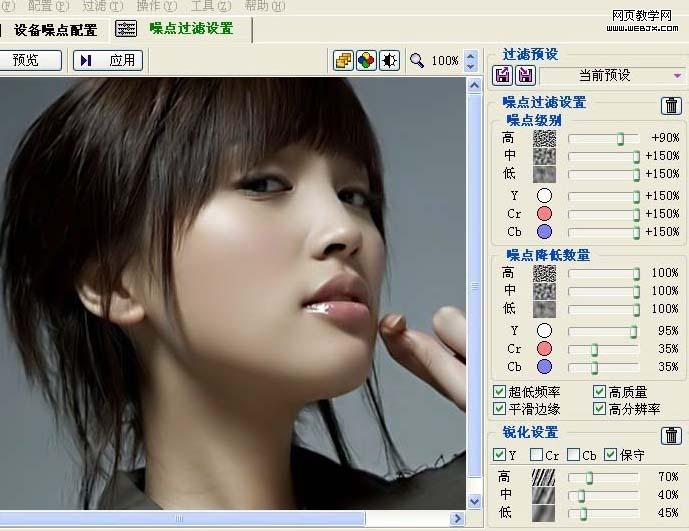Click sharpening 中 frequency texture icon
This screenshot has height=531, width=689.
click(x=544, y=495)
